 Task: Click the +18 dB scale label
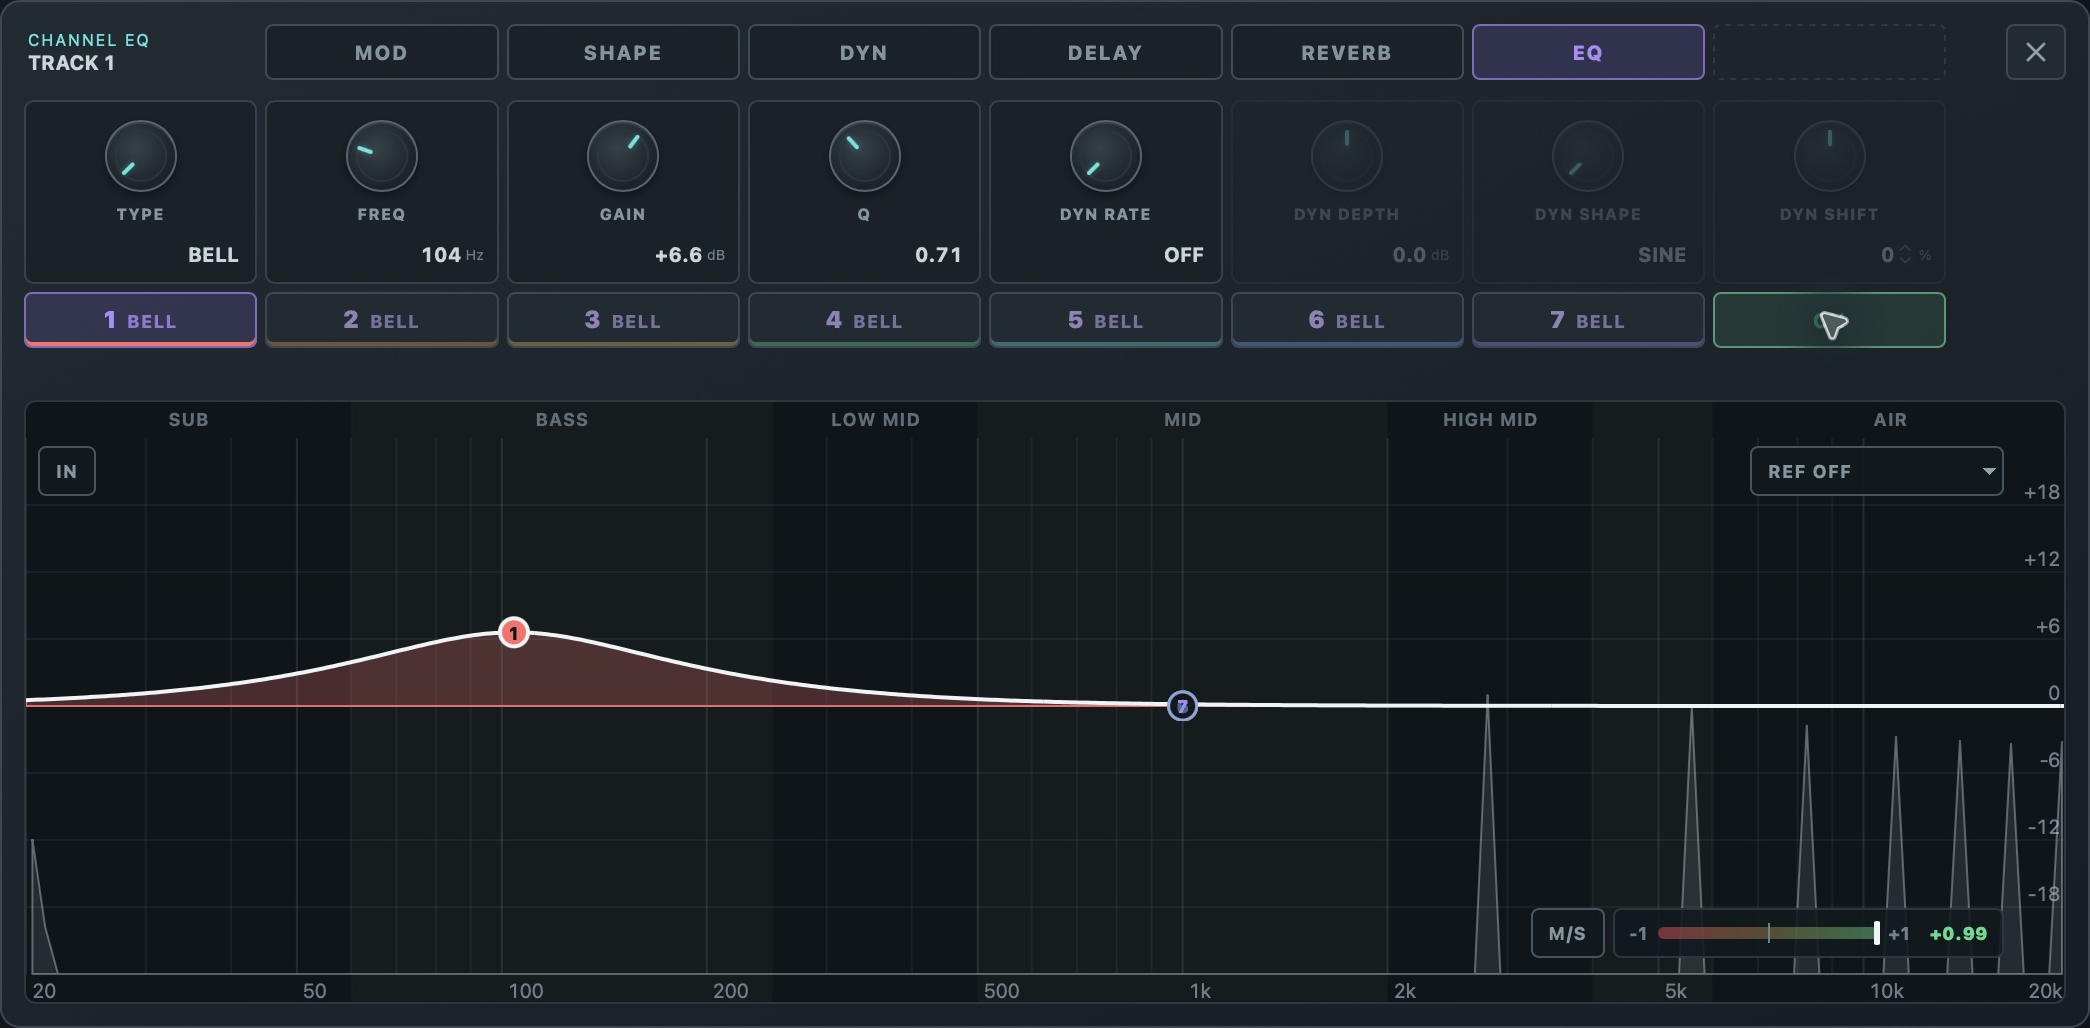point(2041,492)
